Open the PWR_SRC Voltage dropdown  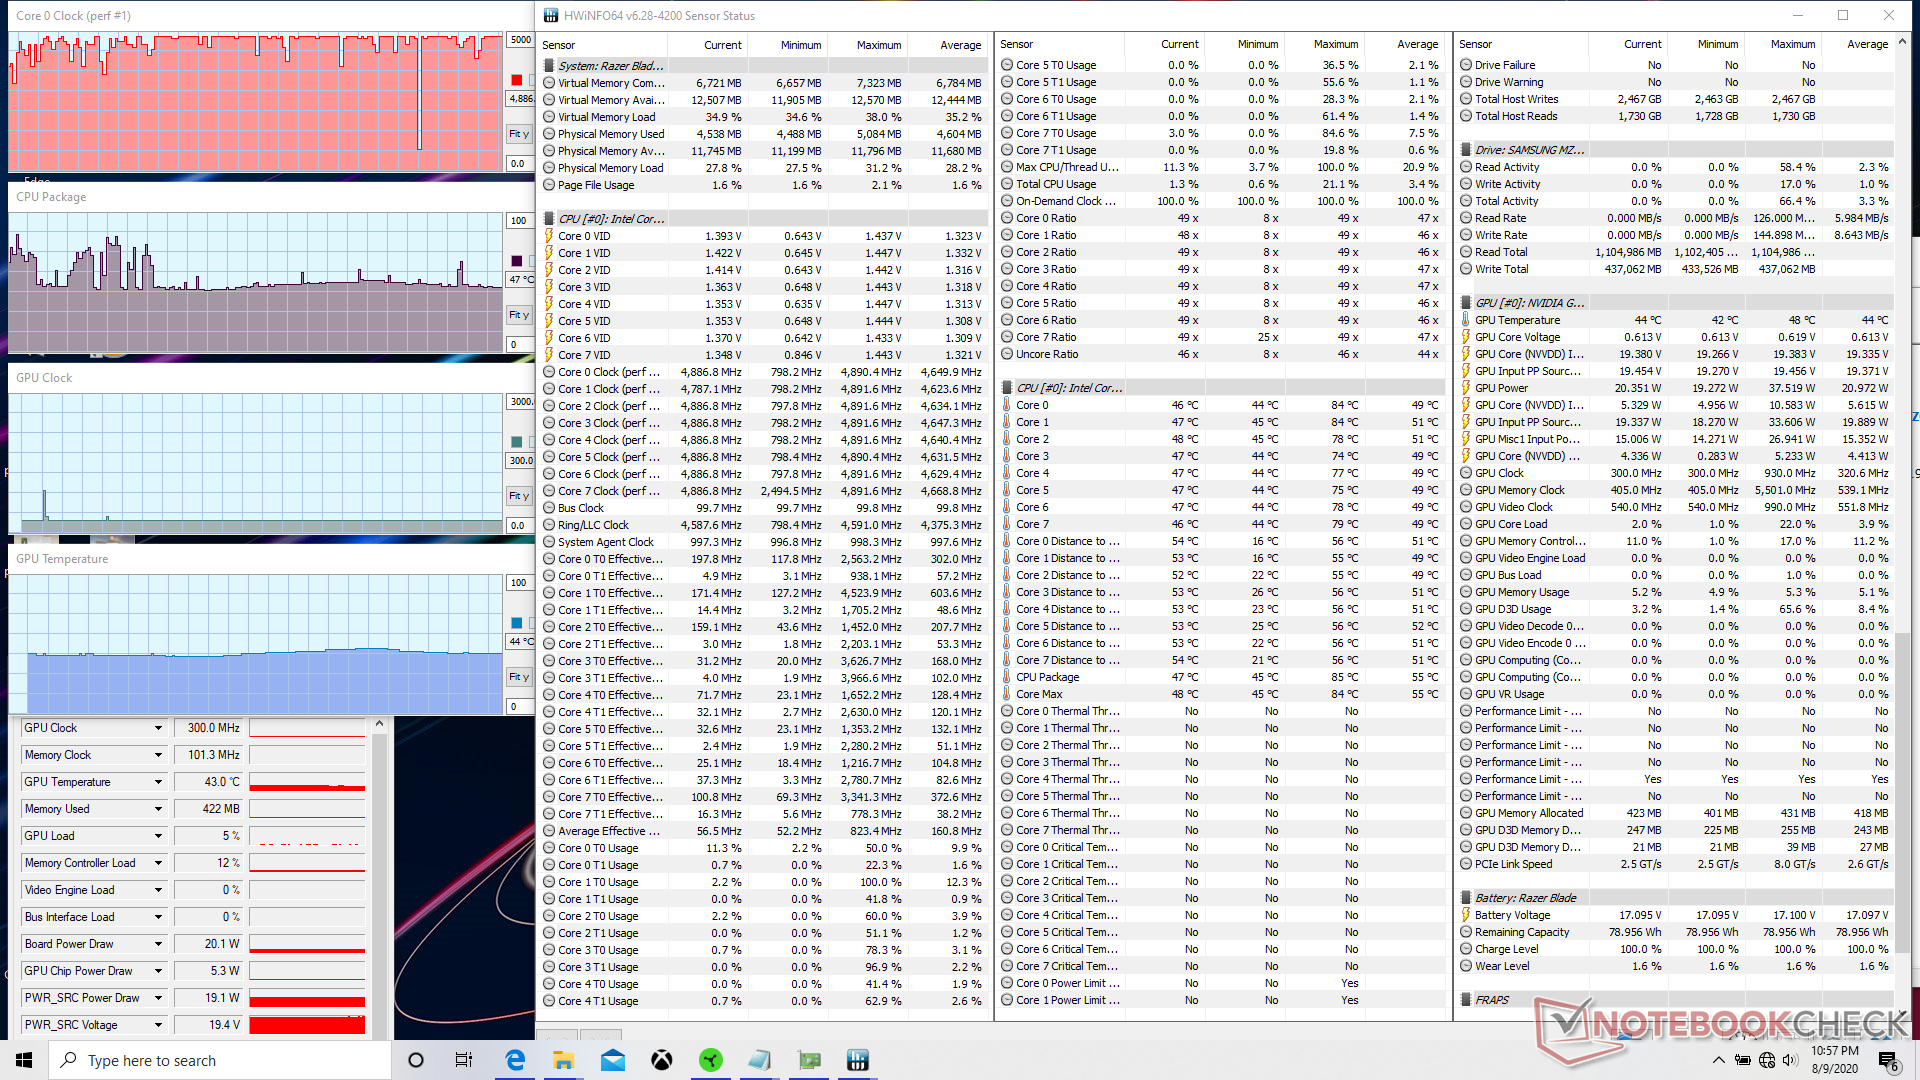[x=158, y=1025]
